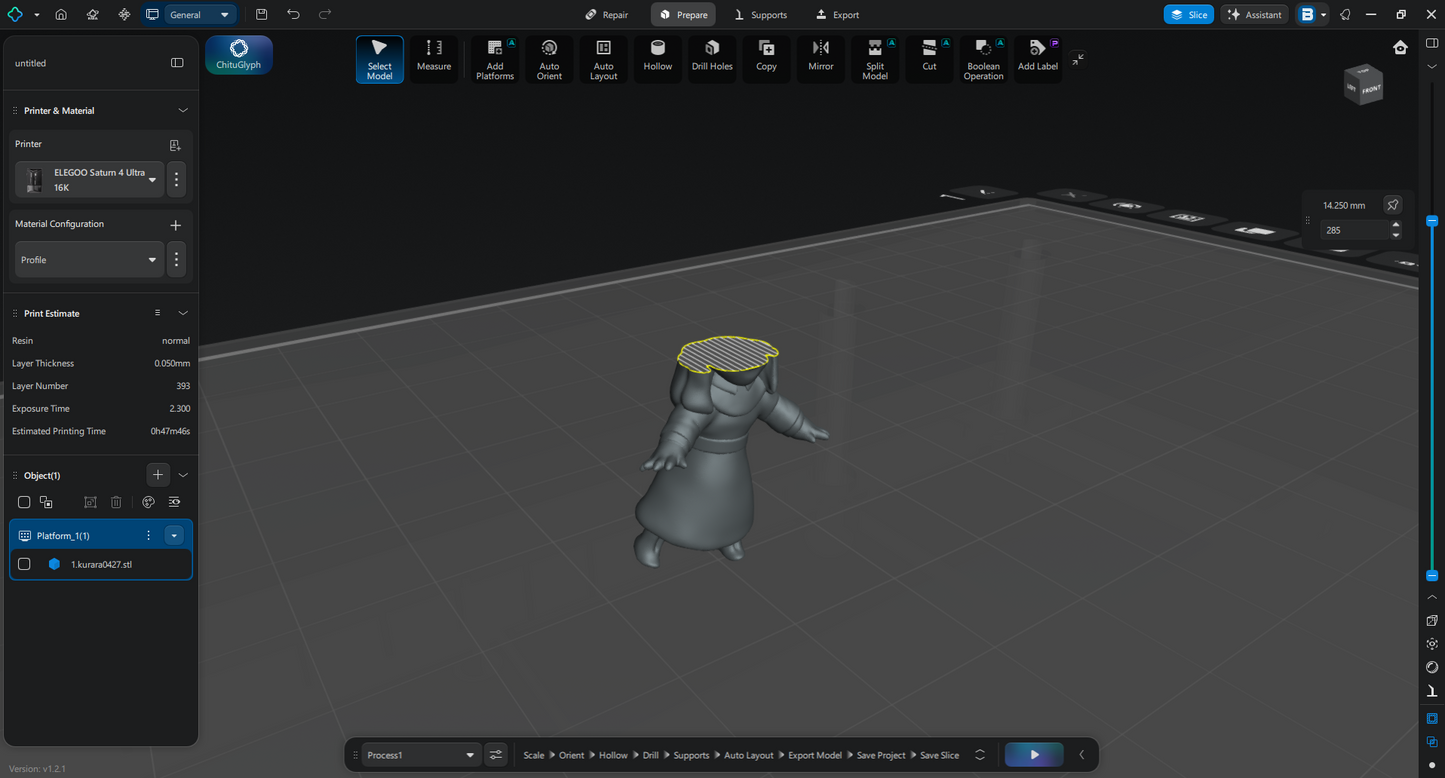The image size is (1445, 778).
Task: Run Auto Orient on the model
Action: pyautogui.click(x=549, y=60)
